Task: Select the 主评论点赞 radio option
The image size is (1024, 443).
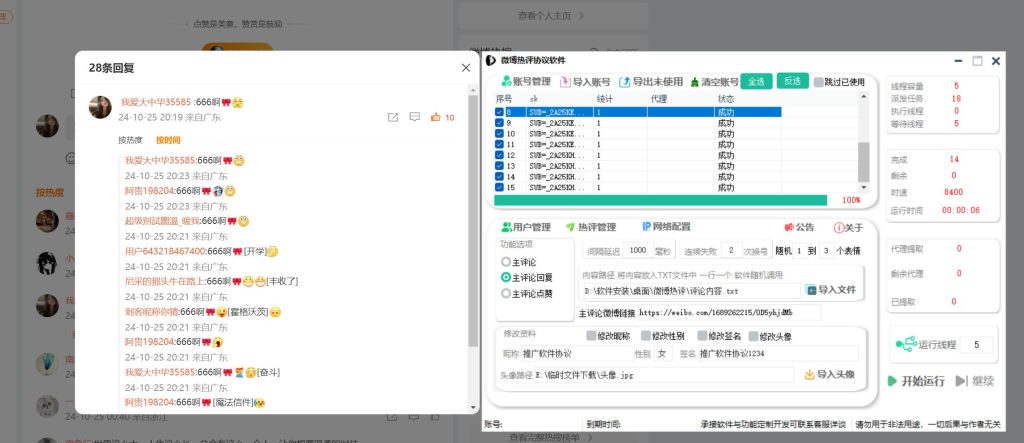Action: pos(506,293)
